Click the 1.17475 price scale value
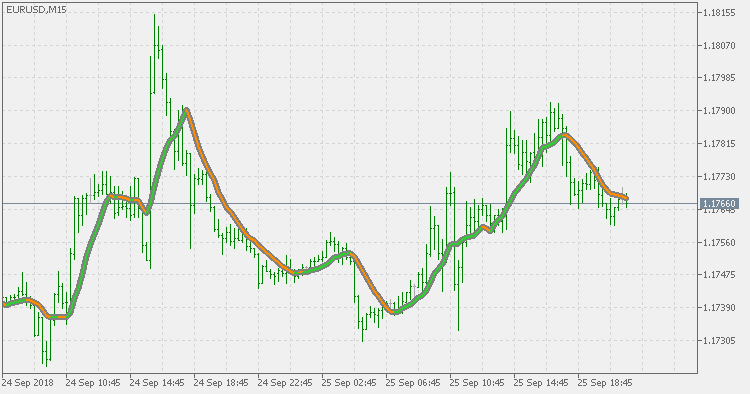 [719, 274]
